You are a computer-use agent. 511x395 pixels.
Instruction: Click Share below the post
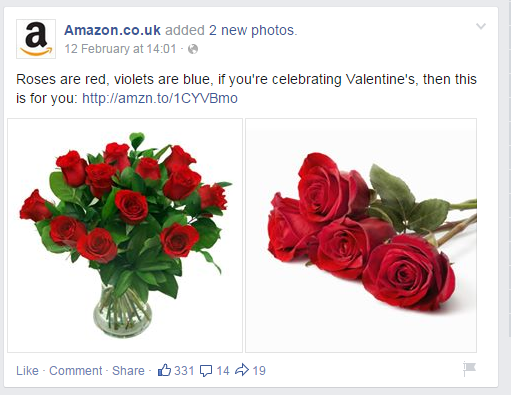128,371
